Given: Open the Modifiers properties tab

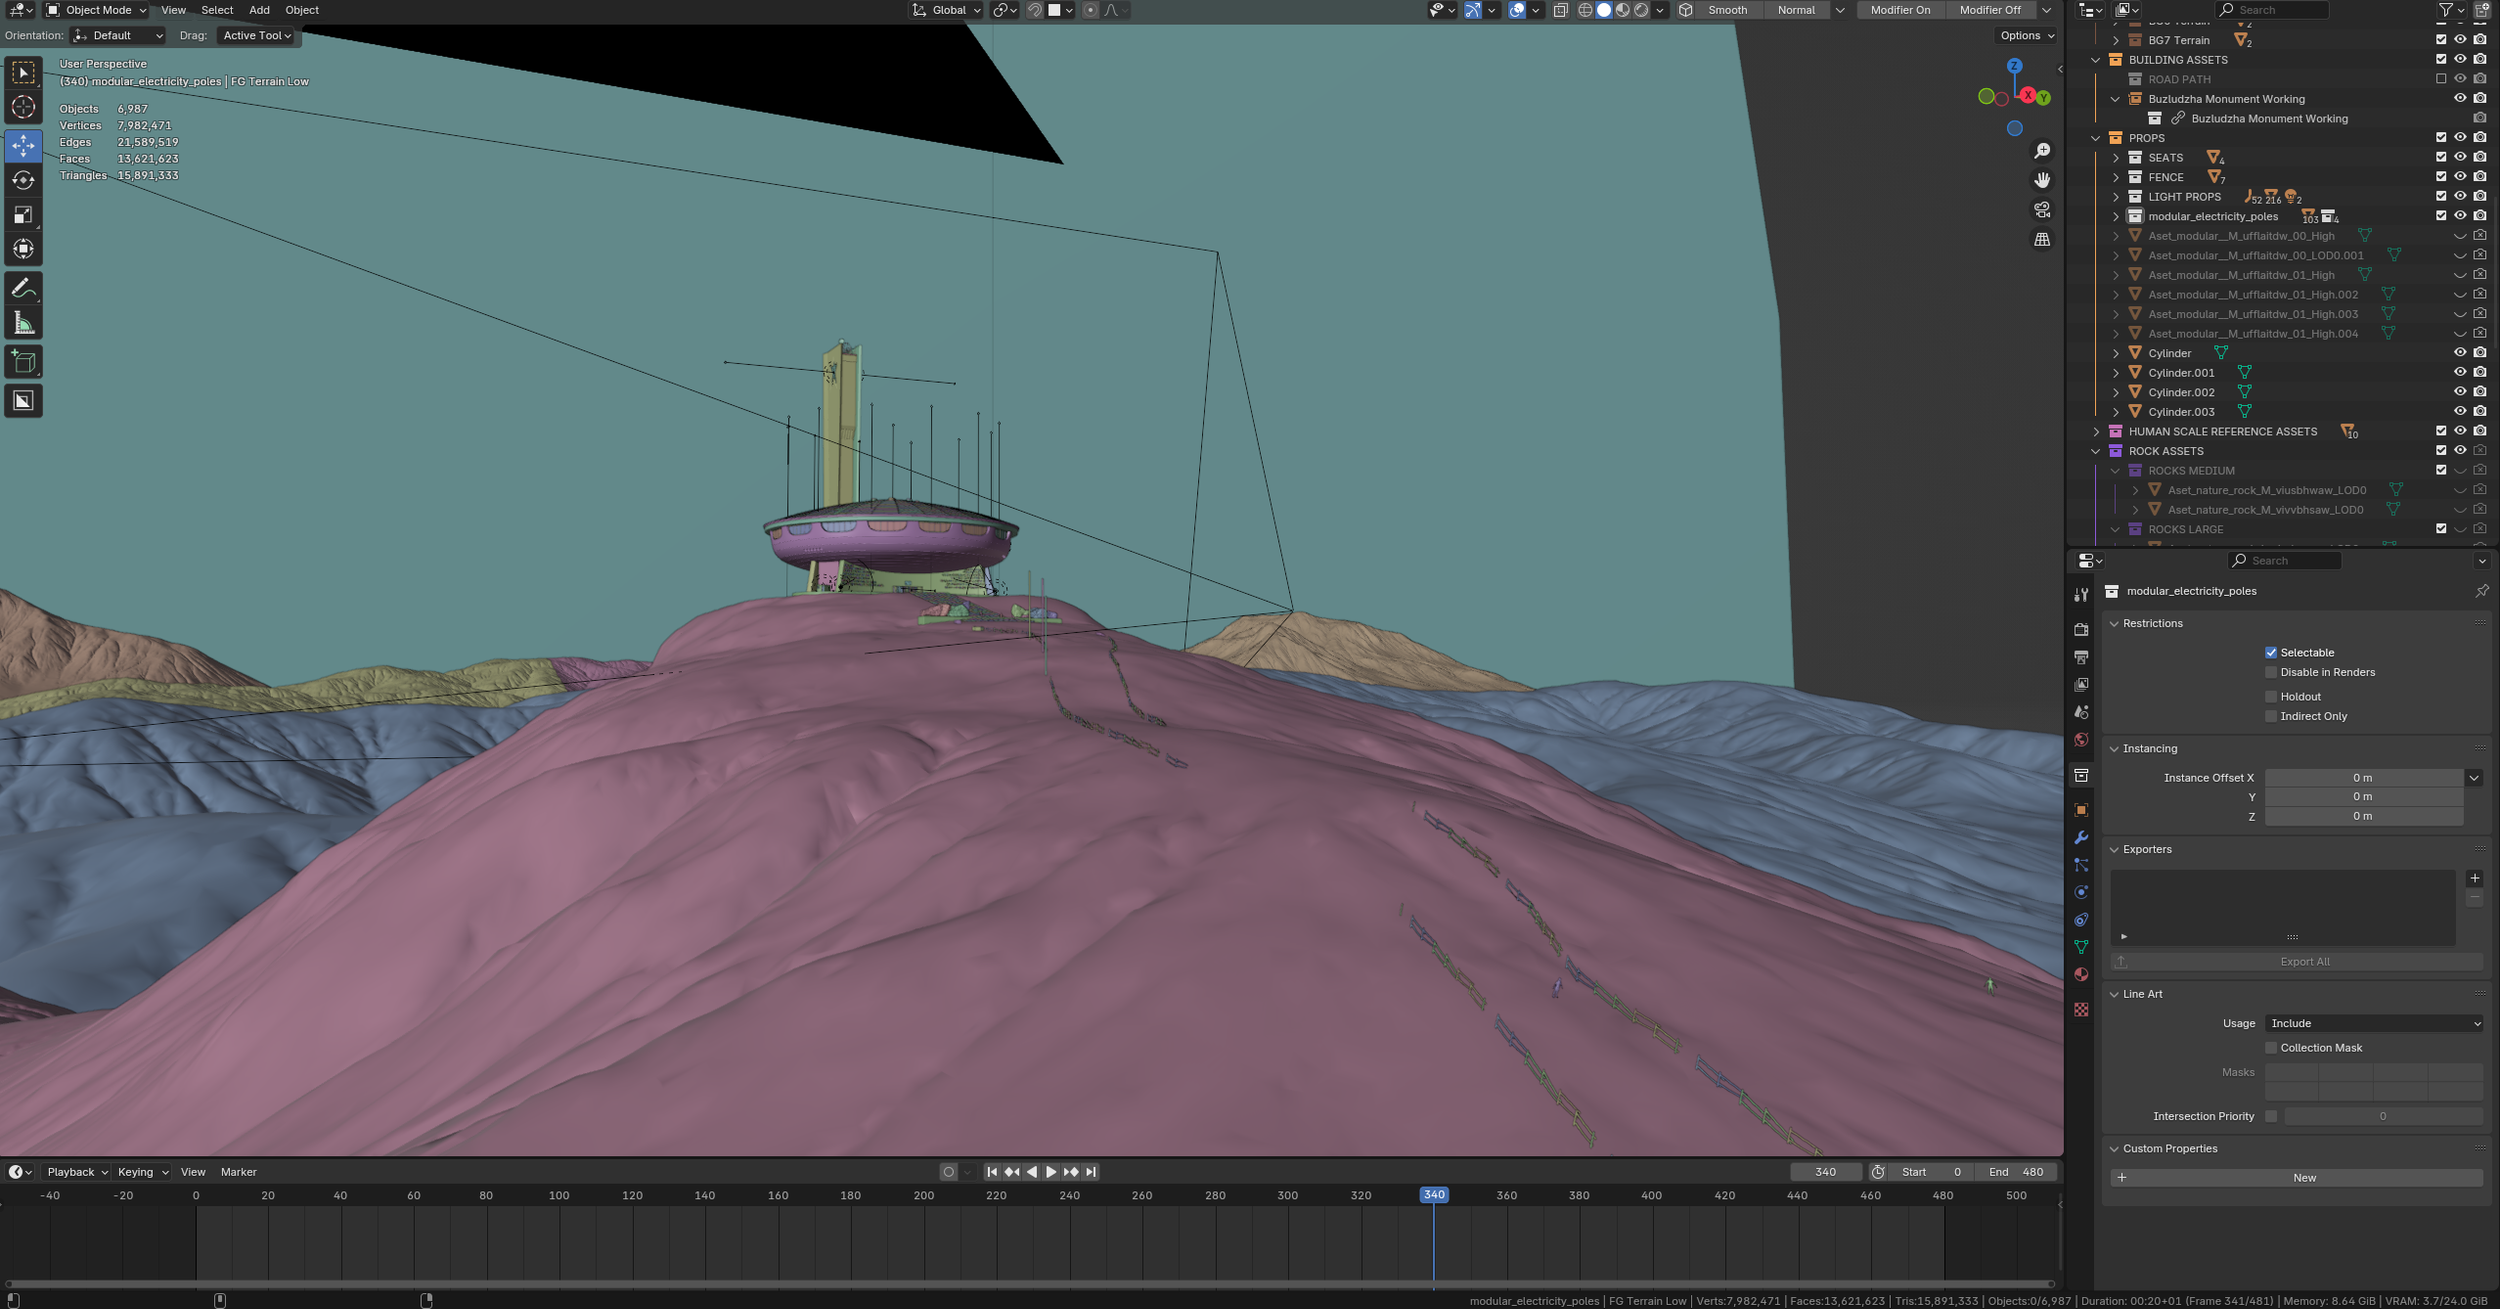Looking at the screenshot, I should click(x=2081, y=838).
